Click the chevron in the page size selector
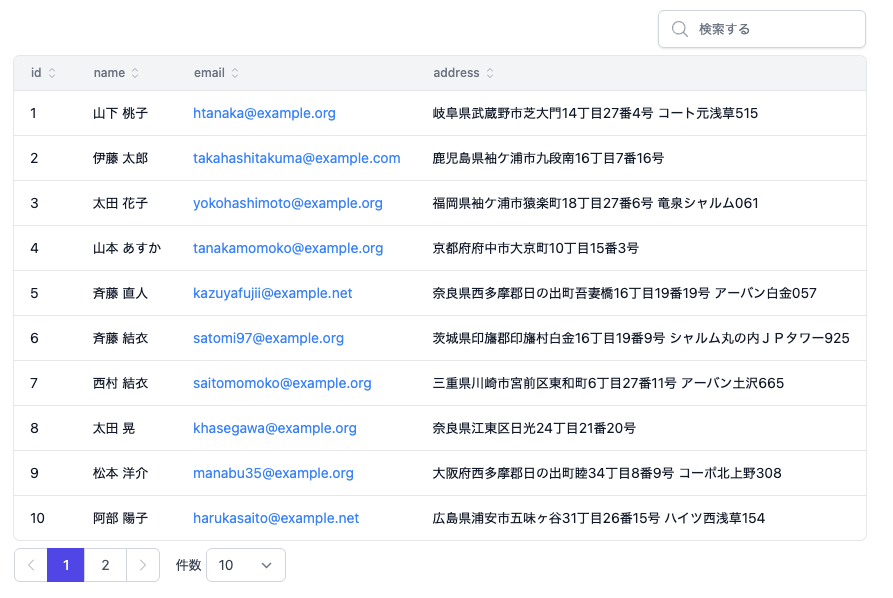The width and height of the screenshot is (893, 598). point(266,565)
